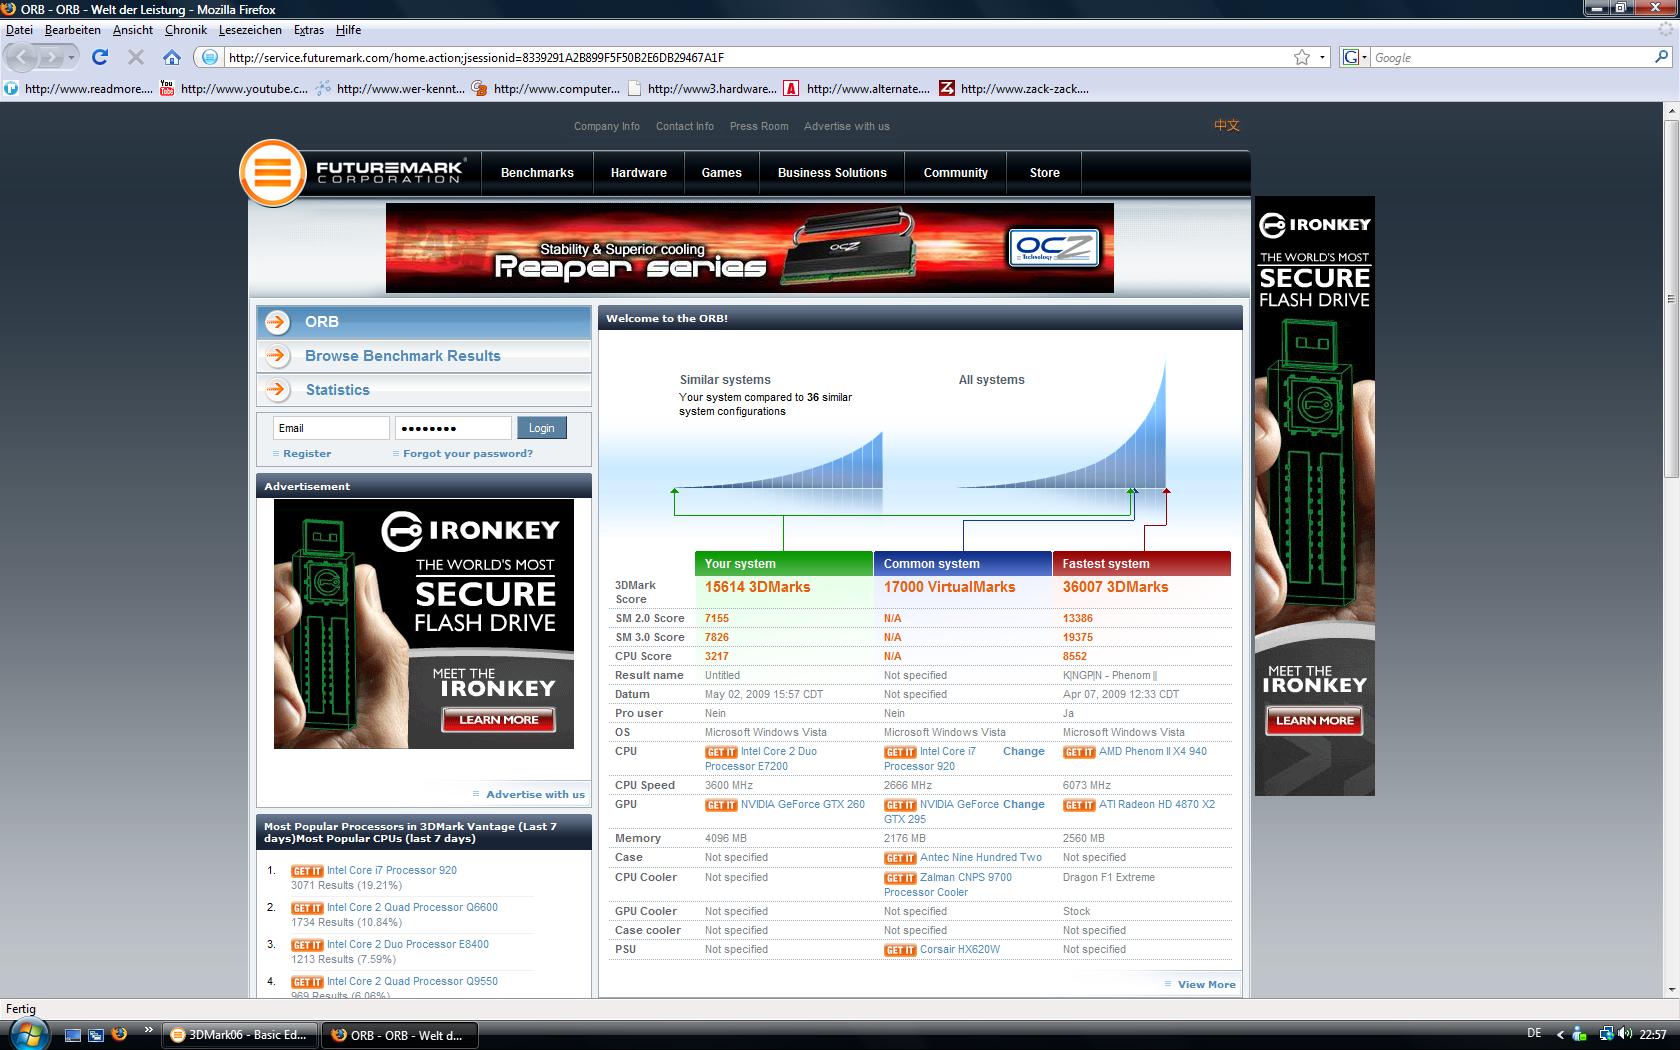Click the address bar URL field
This screenshot has height=1050, width=1680.
(x=755, y=57)
